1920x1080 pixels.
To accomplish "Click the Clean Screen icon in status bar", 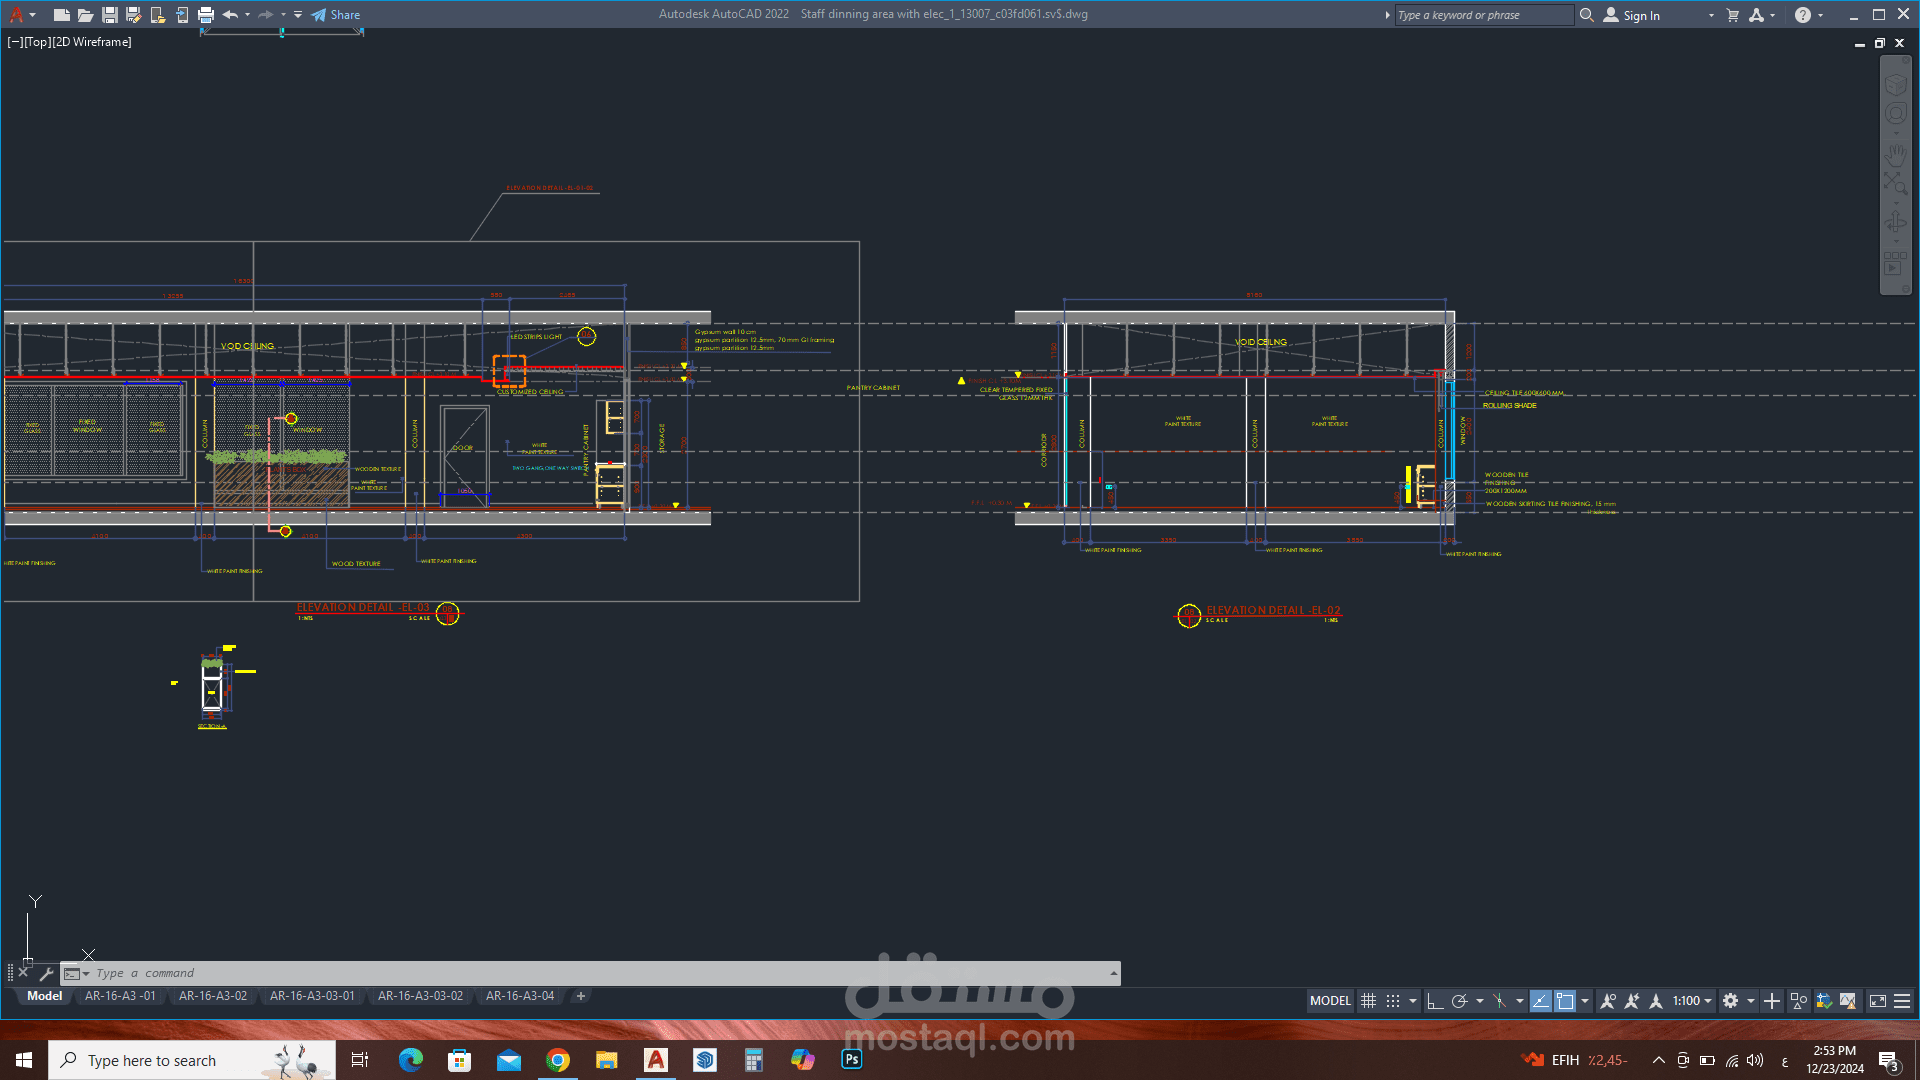I will (x=1878, y=1001).
